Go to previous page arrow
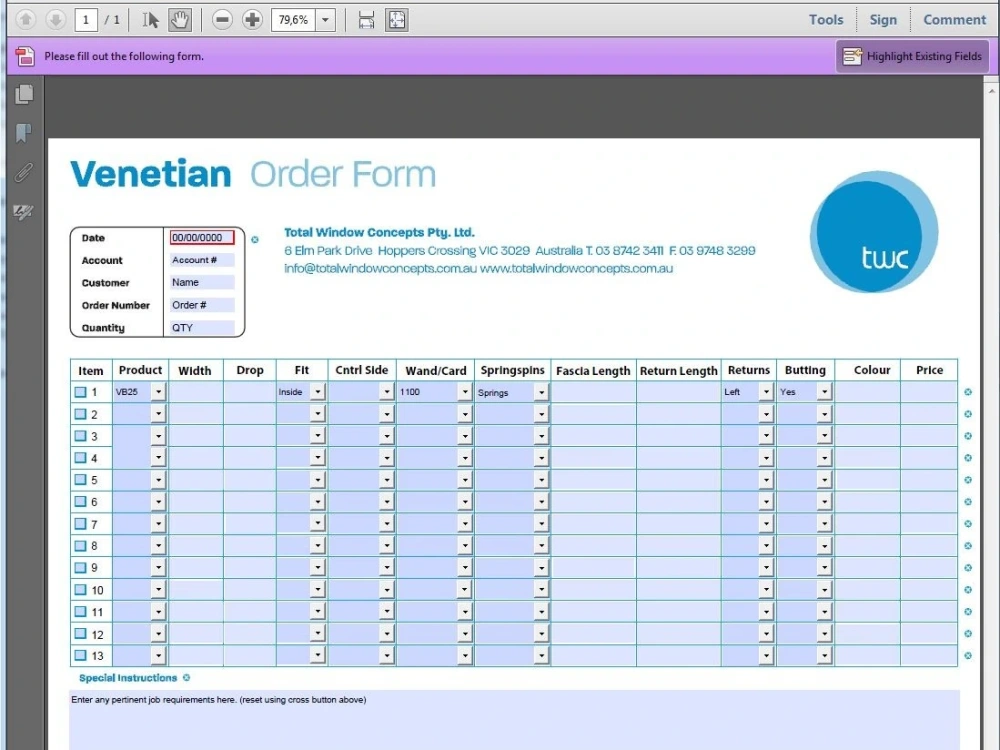 pyautogui.click(x=26, y=20)
